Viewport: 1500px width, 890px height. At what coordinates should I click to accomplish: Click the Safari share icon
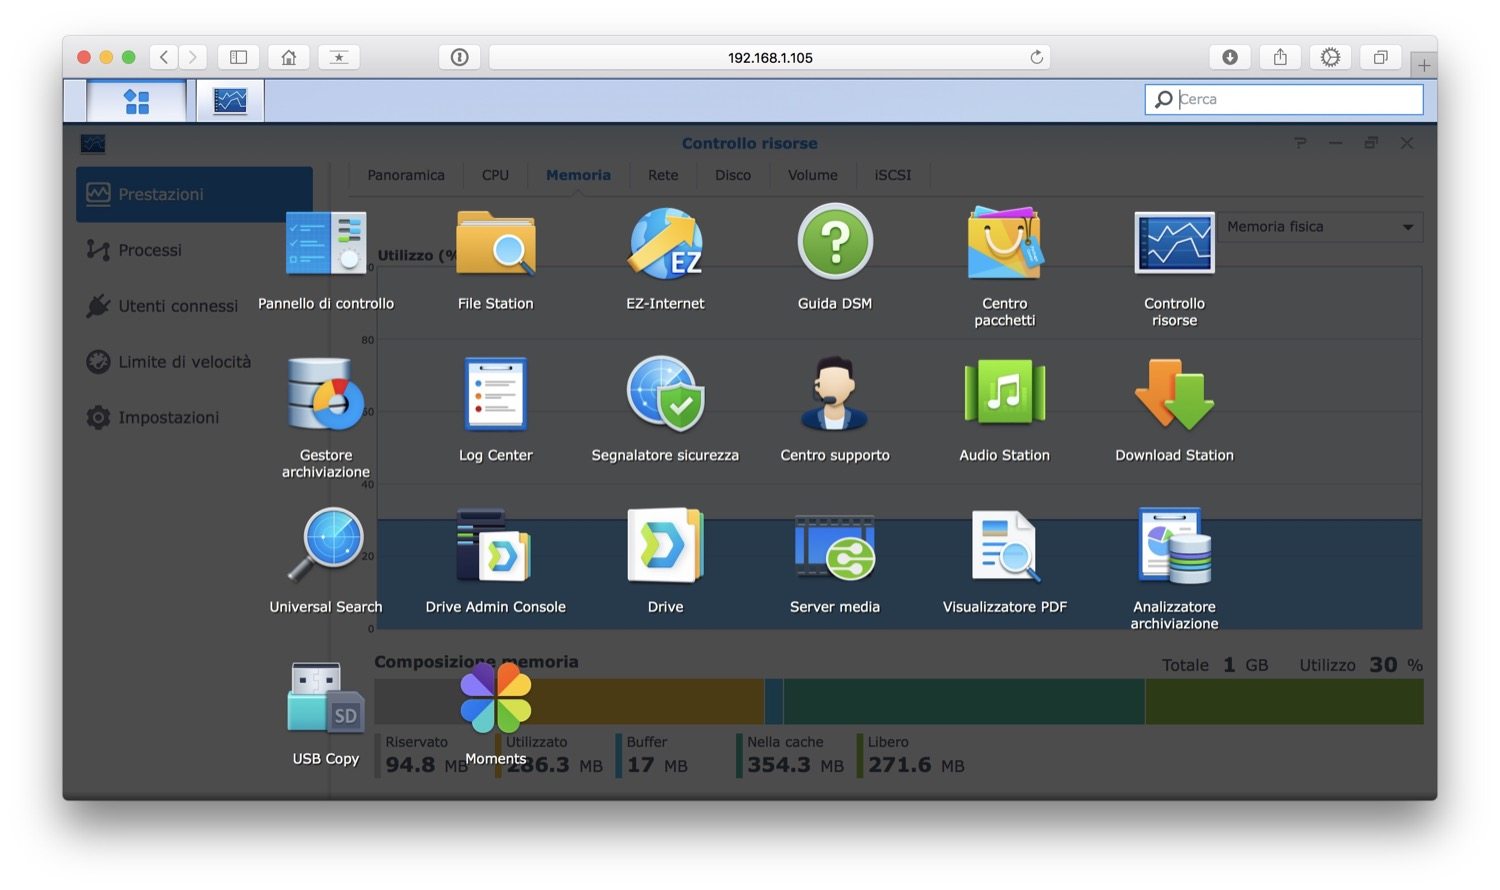(1280, 57)
